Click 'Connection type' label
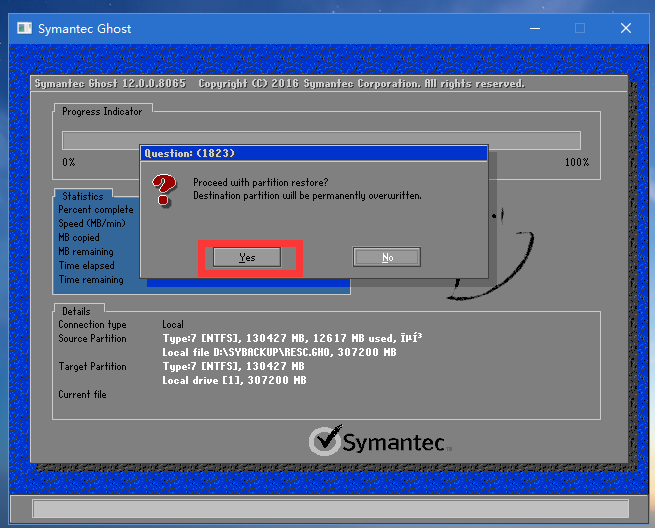The image size is (655, 528). (92, 325)
